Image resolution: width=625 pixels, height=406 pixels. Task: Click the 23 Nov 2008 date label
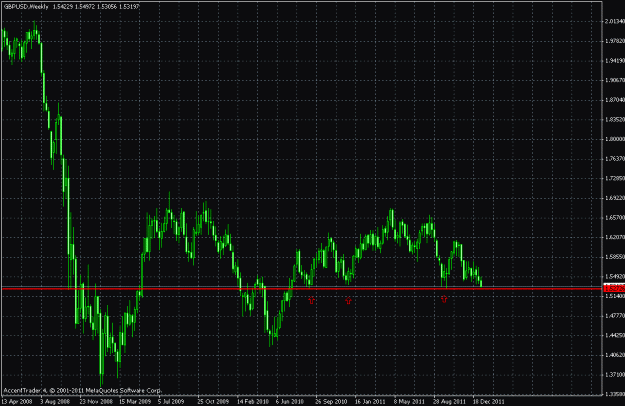click(96, 401)
